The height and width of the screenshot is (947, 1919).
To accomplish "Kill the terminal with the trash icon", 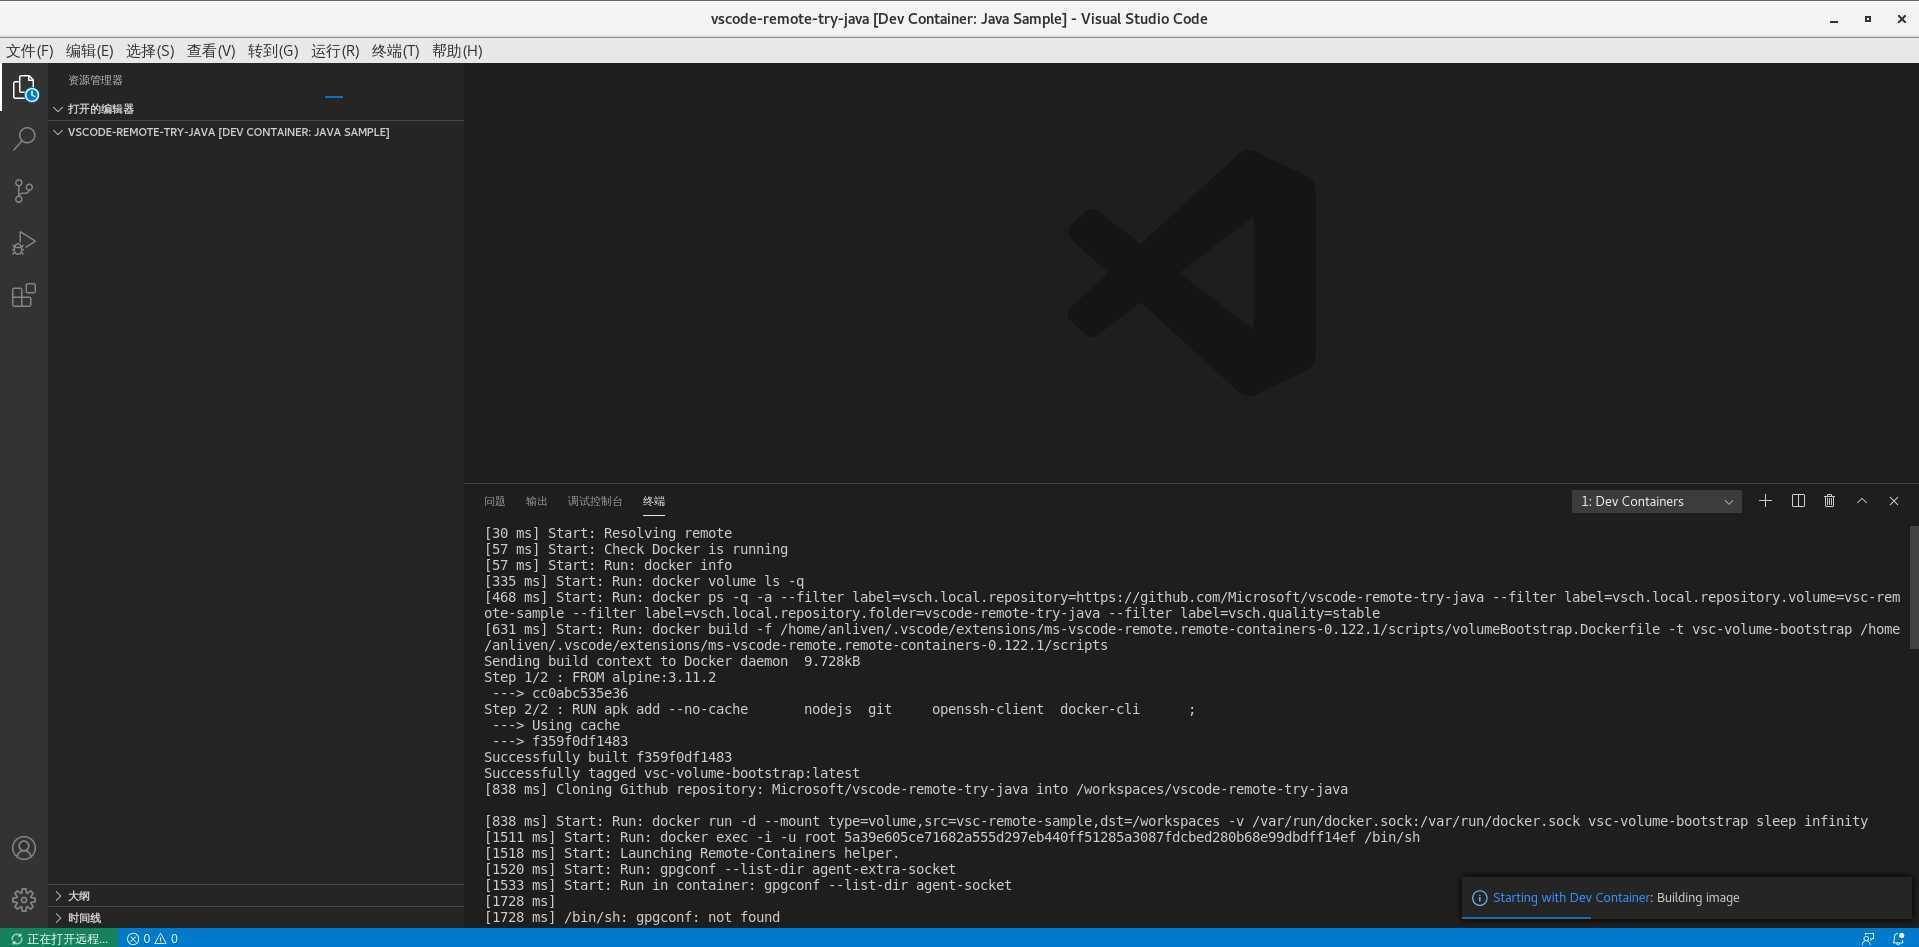I will tap(1829, 501).
